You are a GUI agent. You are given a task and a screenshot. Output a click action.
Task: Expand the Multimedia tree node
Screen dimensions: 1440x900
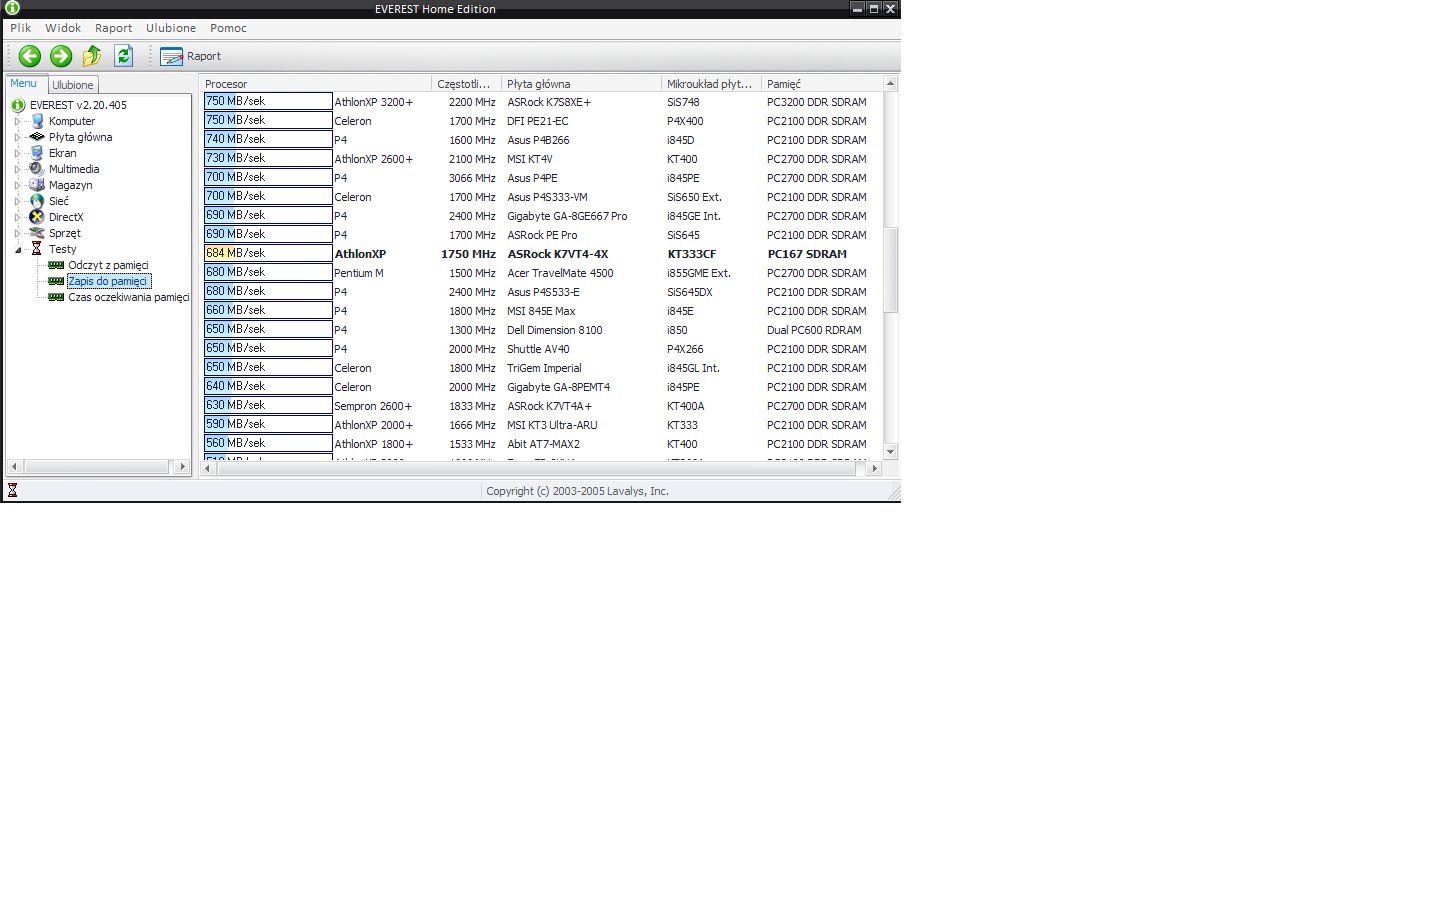17,169
